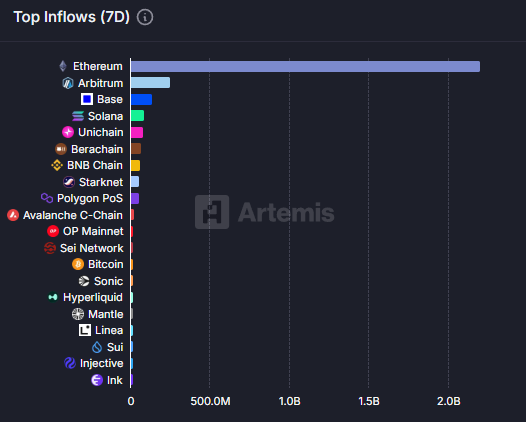Click the 0 axis tick label

pyautogui.click(x=131, y=401)
